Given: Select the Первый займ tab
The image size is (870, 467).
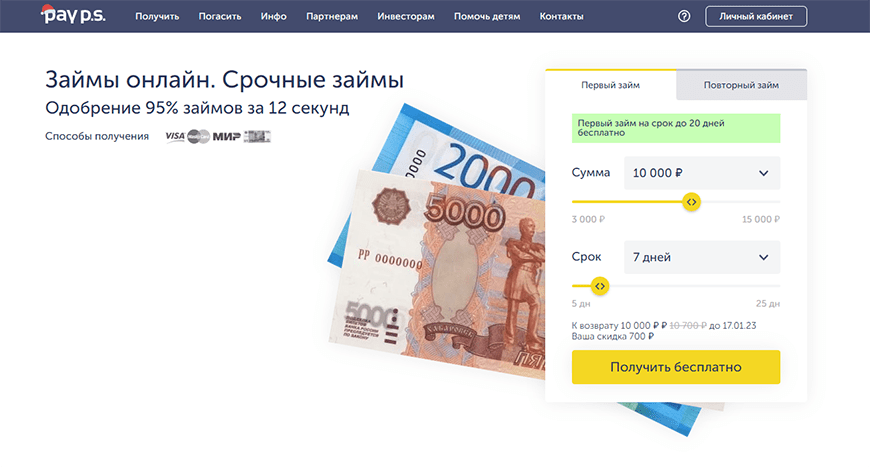Looking at the screenshot, I should click(610, 85).
